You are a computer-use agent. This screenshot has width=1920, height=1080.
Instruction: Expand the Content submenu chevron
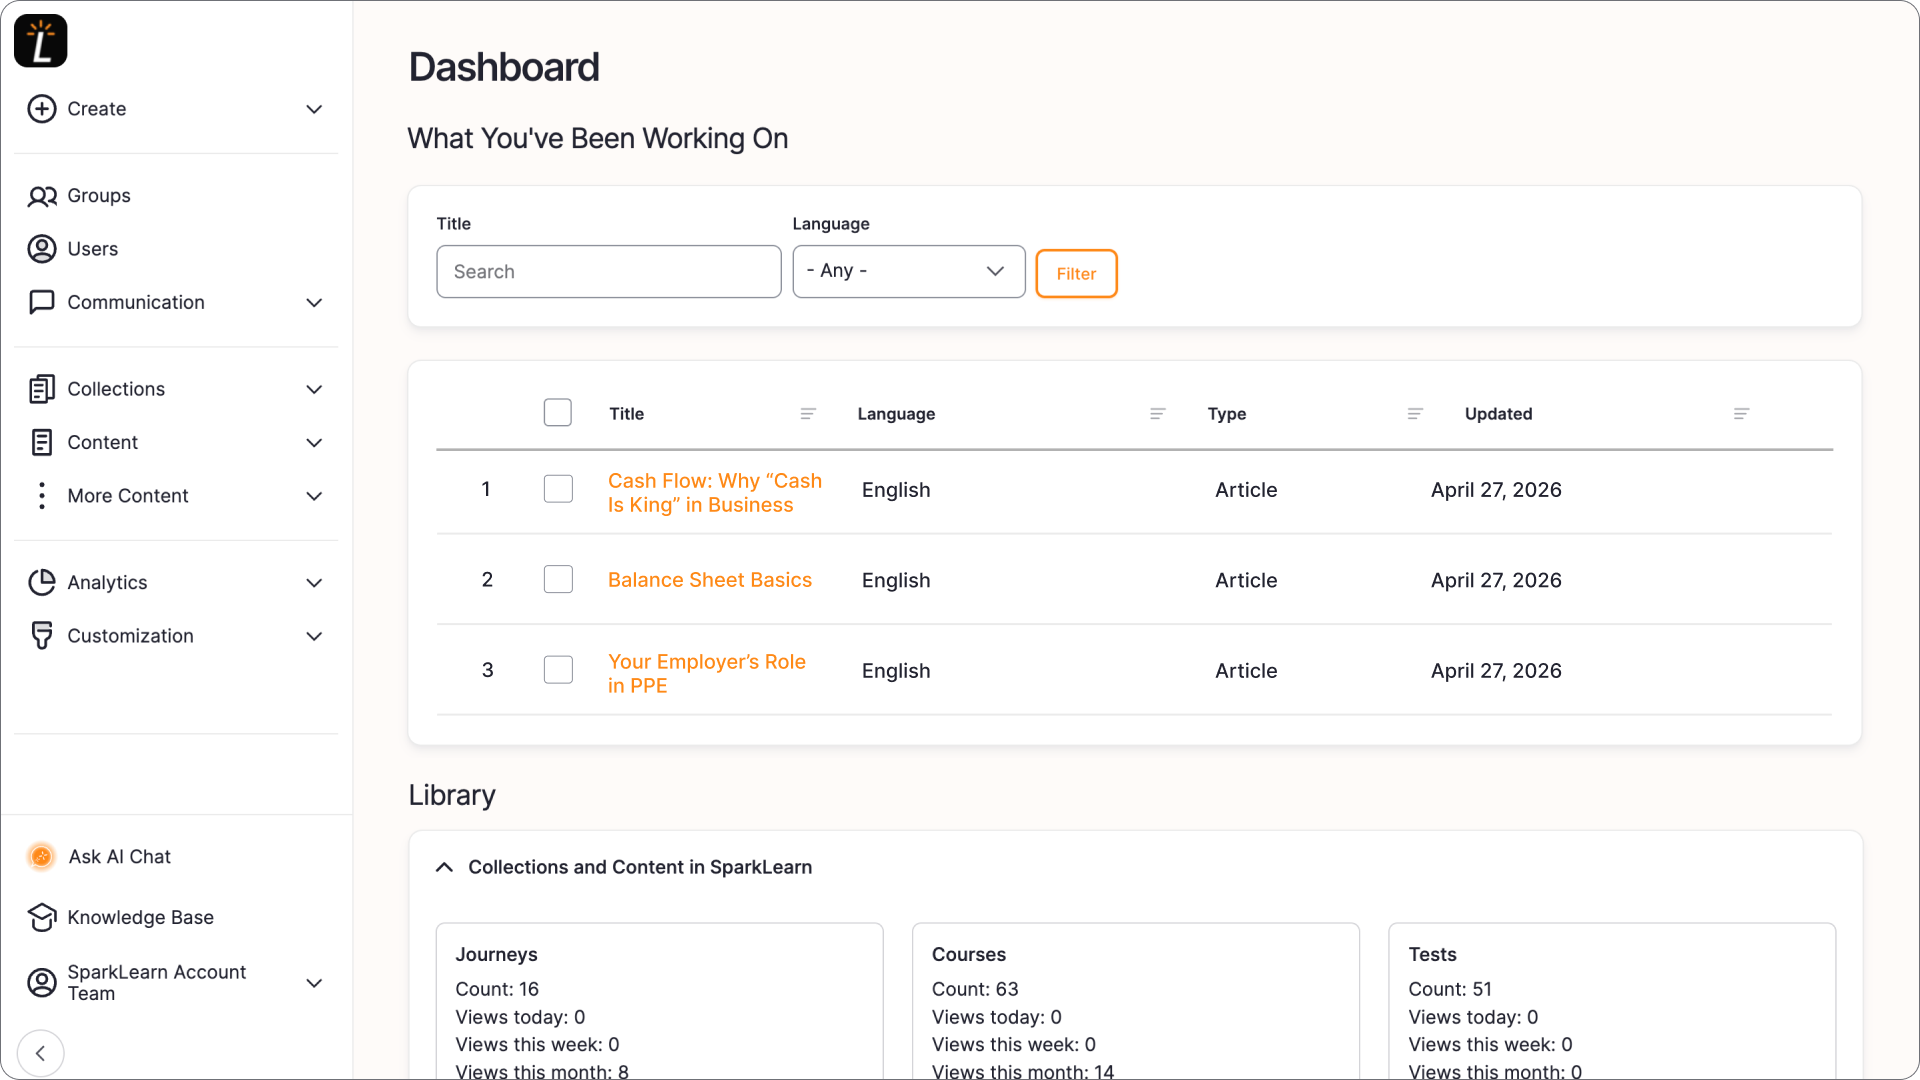(x=314, y=443)
